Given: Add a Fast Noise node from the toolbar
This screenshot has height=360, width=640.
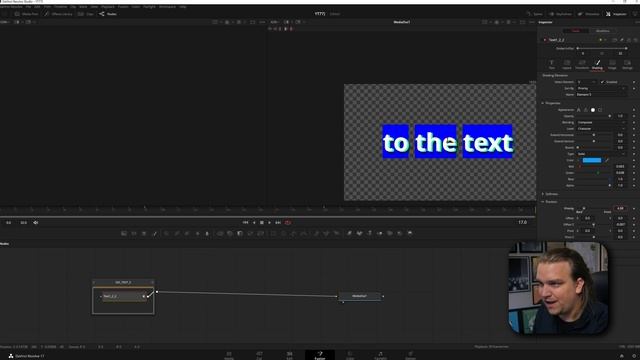Looking at the screenshot, I should pyautogui.click(x=134, y=233).
